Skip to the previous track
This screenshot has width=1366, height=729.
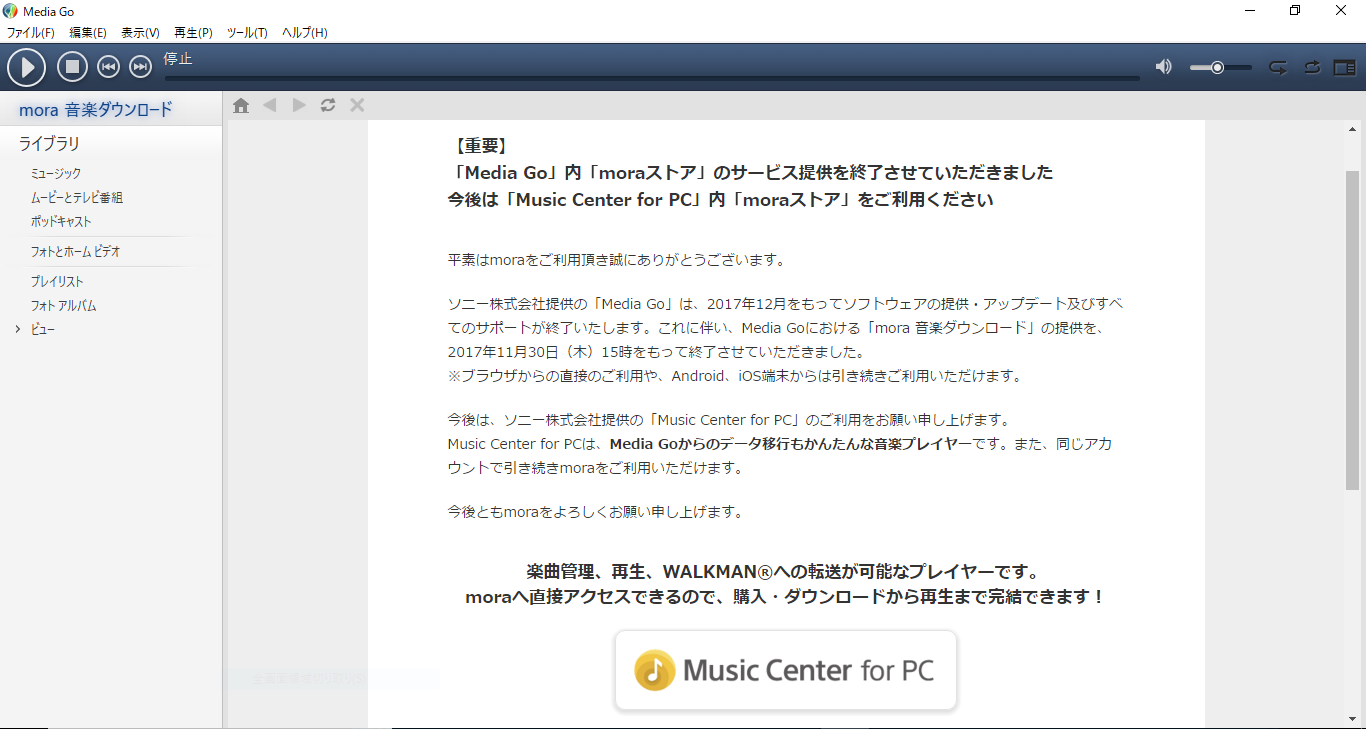[x=108, y=67]
